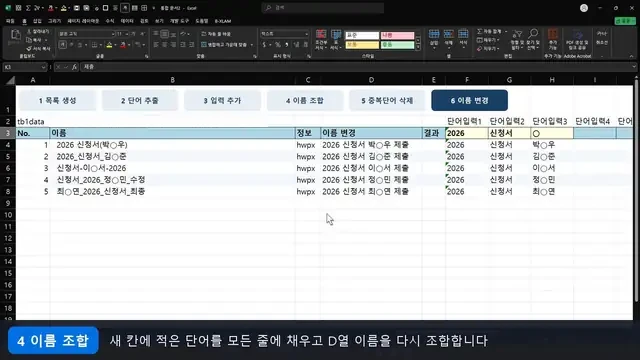This screenshot has height=360, width=640.
Task: Switch to the 수식 (Formulas) tab
Action: 110,21
